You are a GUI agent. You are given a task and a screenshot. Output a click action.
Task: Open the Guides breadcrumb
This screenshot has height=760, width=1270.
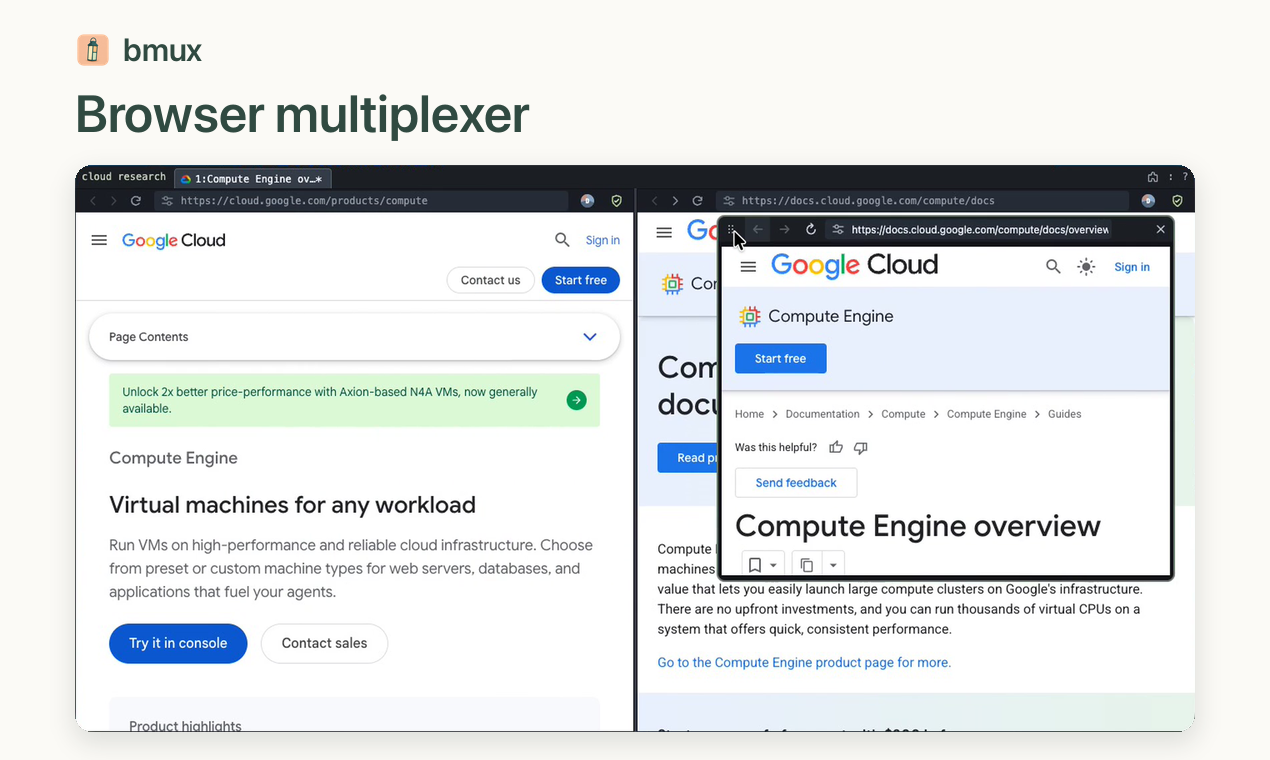point(1064,414)
